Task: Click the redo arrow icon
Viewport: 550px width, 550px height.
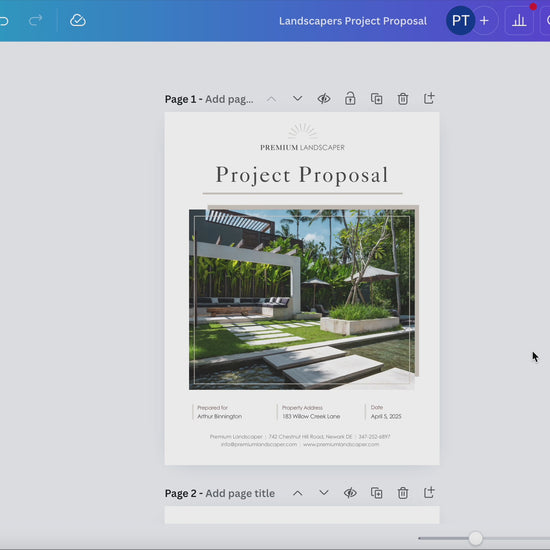Action: click(35, 20)
